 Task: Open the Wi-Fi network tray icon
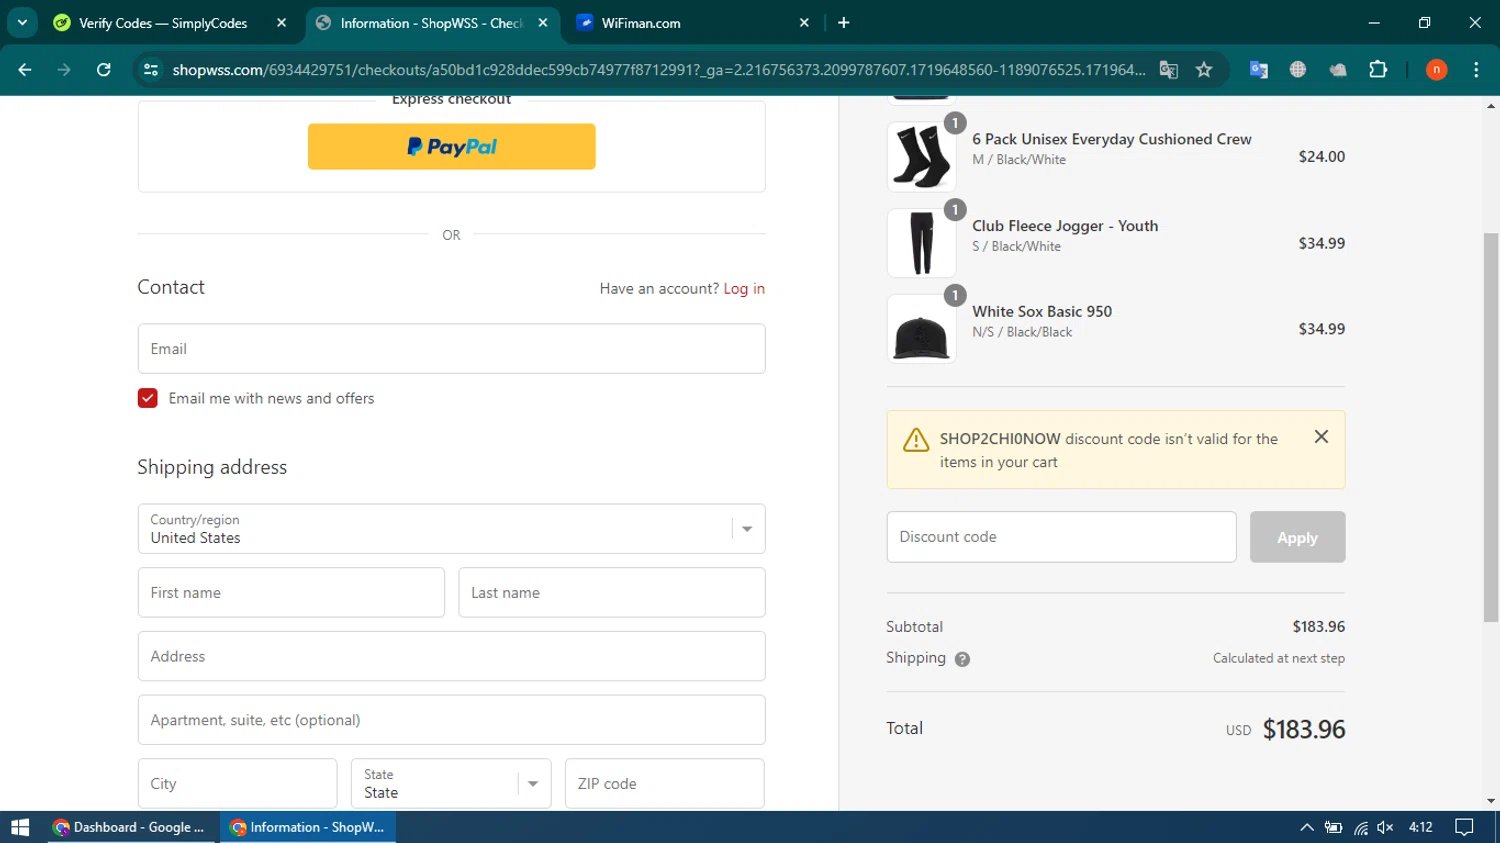pyautogui.click(x=1360, y=827)
